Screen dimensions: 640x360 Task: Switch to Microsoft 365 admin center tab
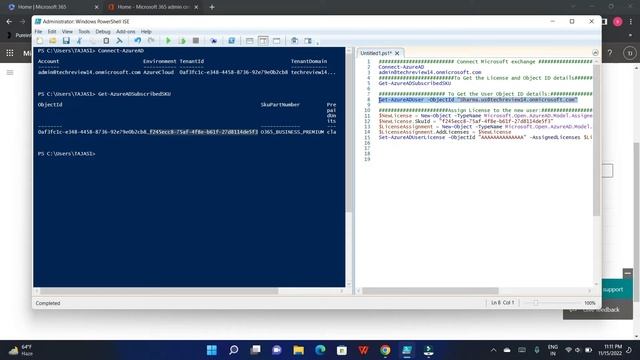tap(154, 7)
